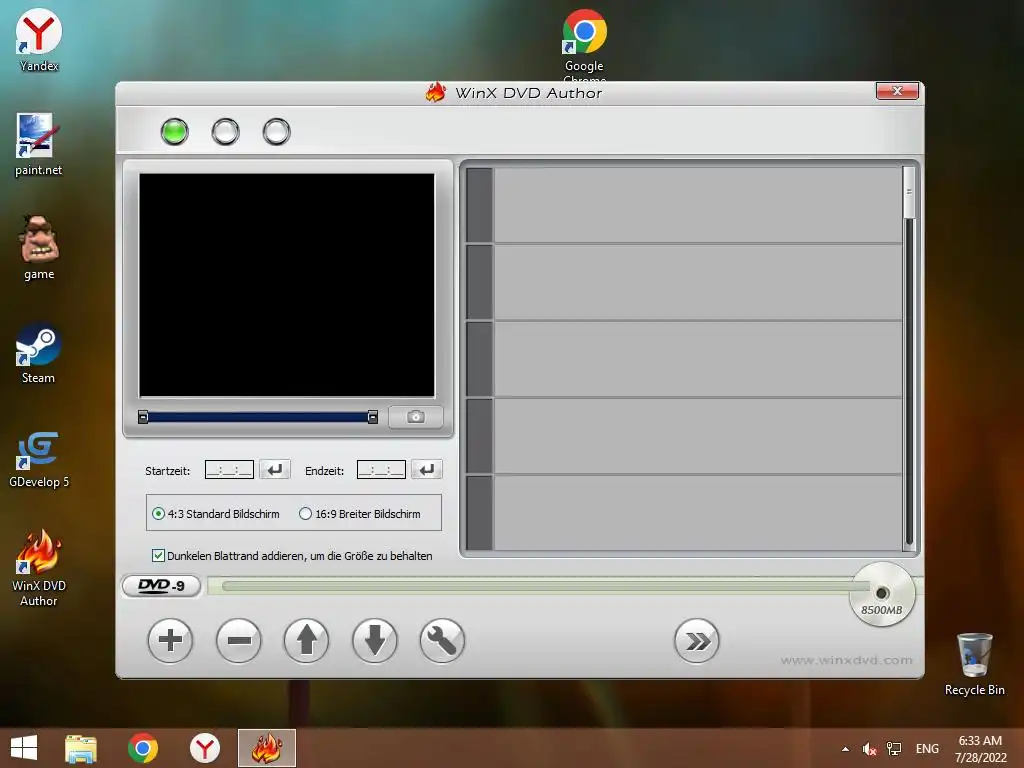Screen dimensions: 1024x768
Task: Open File Explorer from the taskbar
Action: point(81,748)
